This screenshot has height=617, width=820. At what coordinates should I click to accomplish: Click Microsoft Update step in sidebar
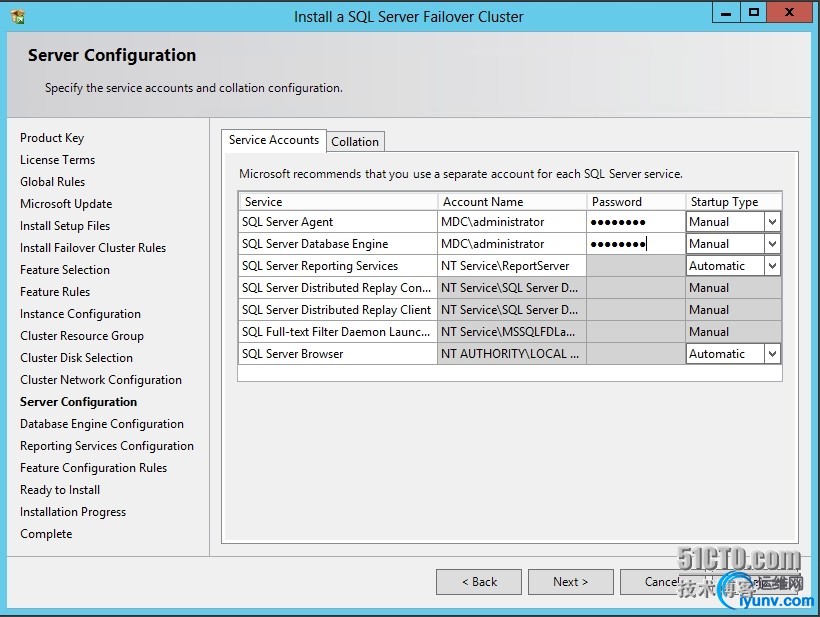66,204
